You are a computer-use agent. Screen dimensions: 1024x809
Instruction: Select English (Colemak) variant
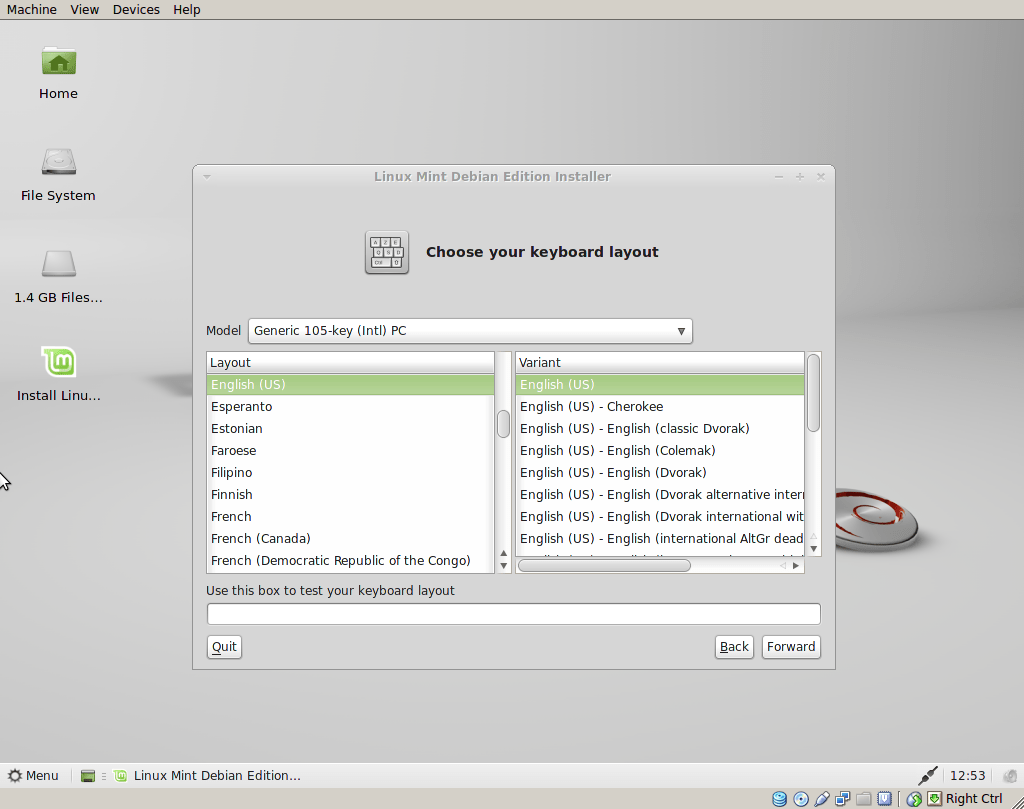(x=660, y=451)
